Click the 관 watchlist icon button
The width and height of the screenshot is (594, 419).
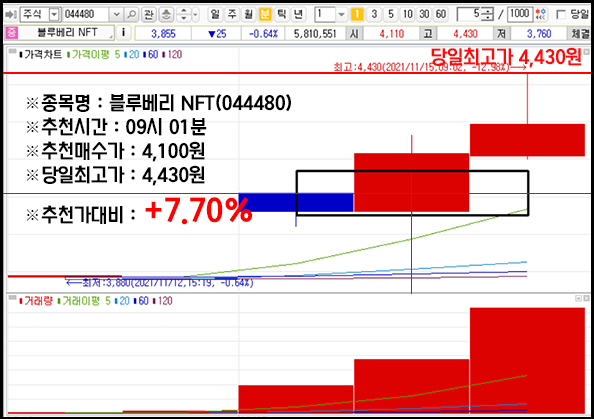coord(148,15)
